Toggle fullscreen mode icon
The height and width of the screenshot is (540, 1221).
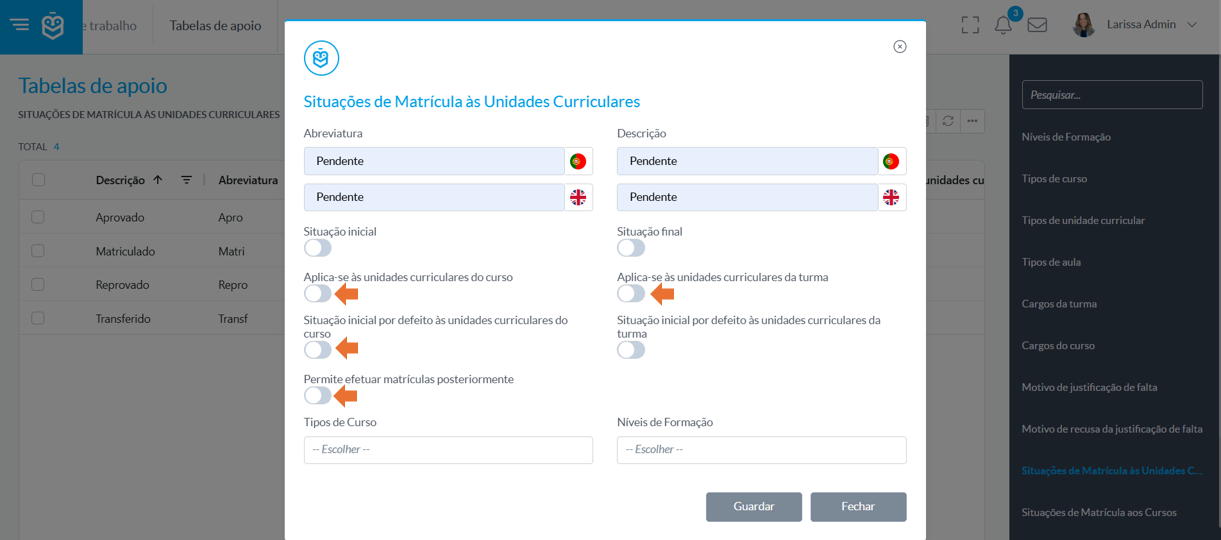point(970,25)
